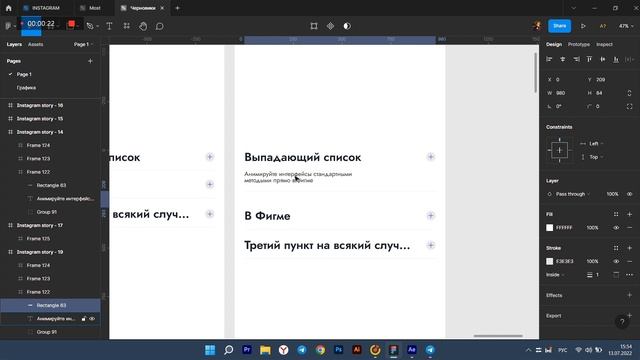The image size is (640, 360).
Task: Open advanced stroke settings three dots
Action: pyautogui.click(x=629, y=275)
